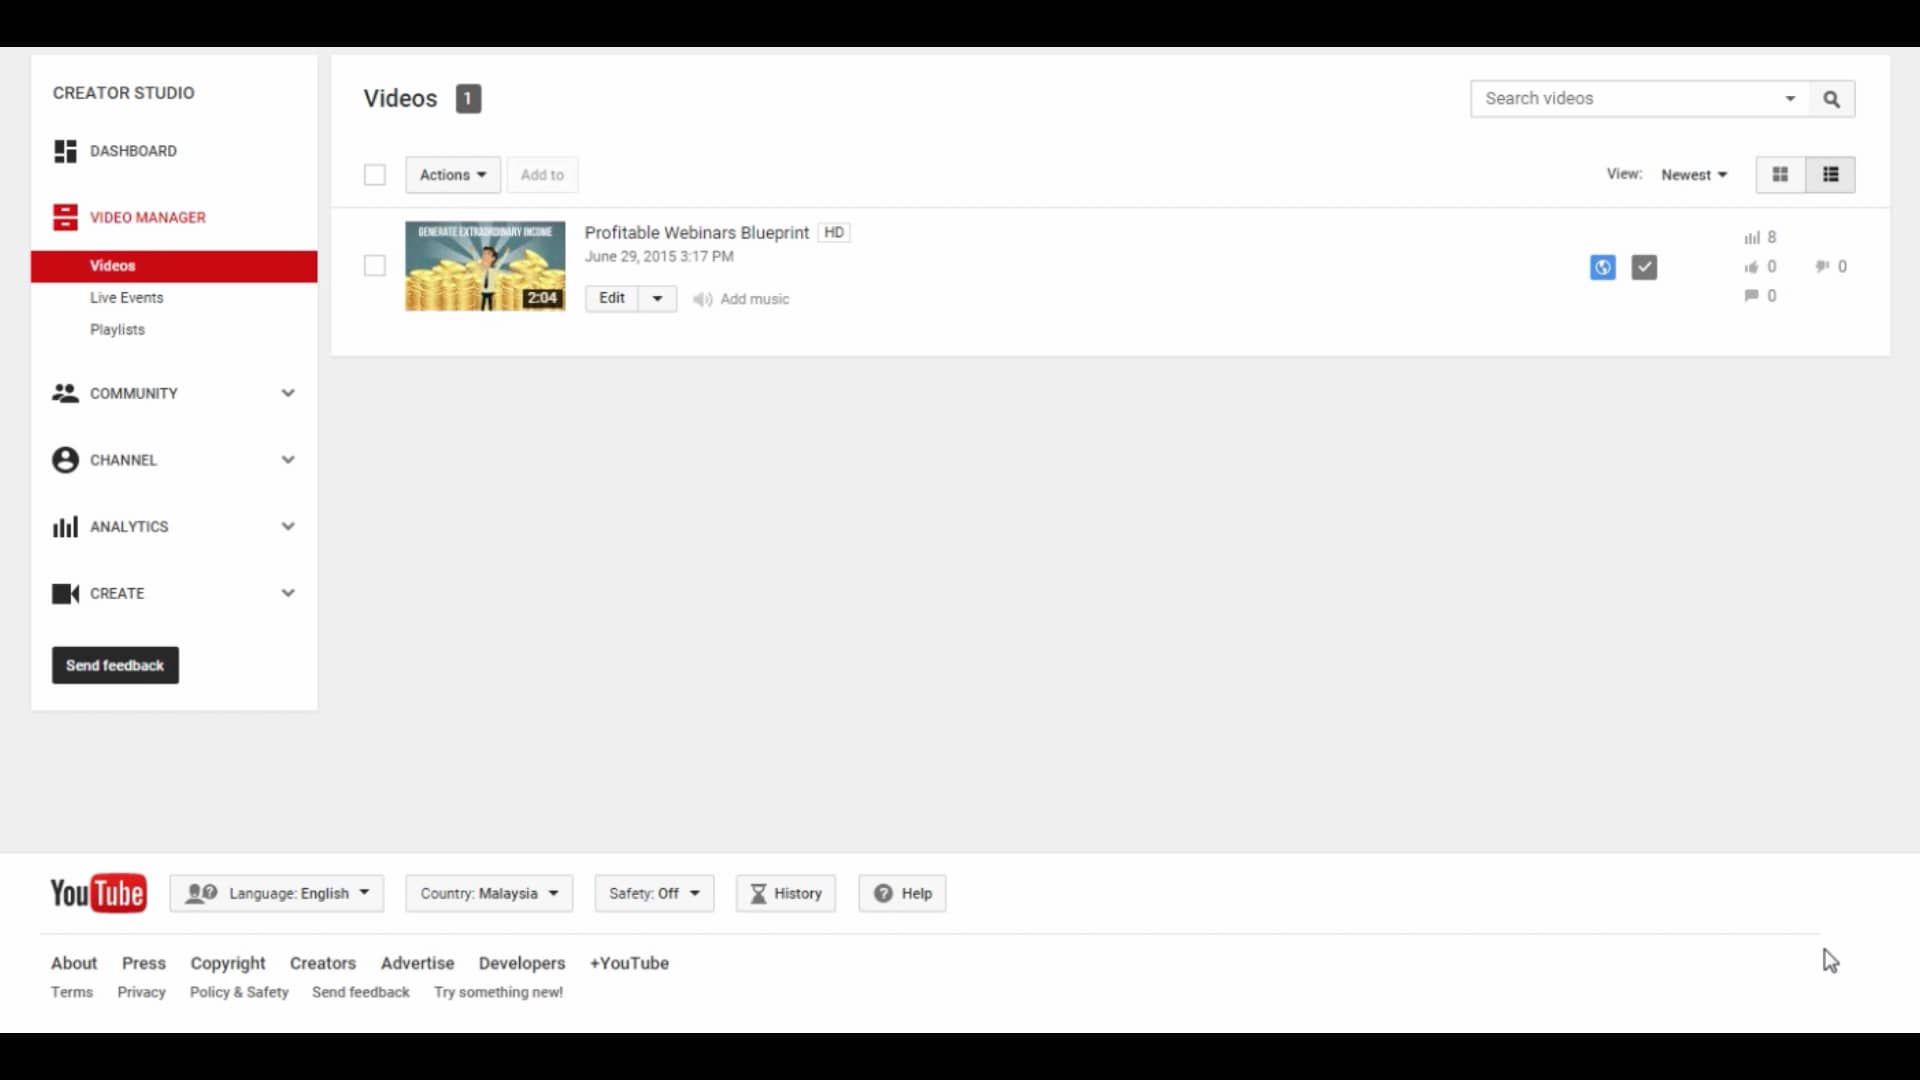Open the Community section icon
This screenshot has height=1080, width=1920.
[x=65, y=393]
